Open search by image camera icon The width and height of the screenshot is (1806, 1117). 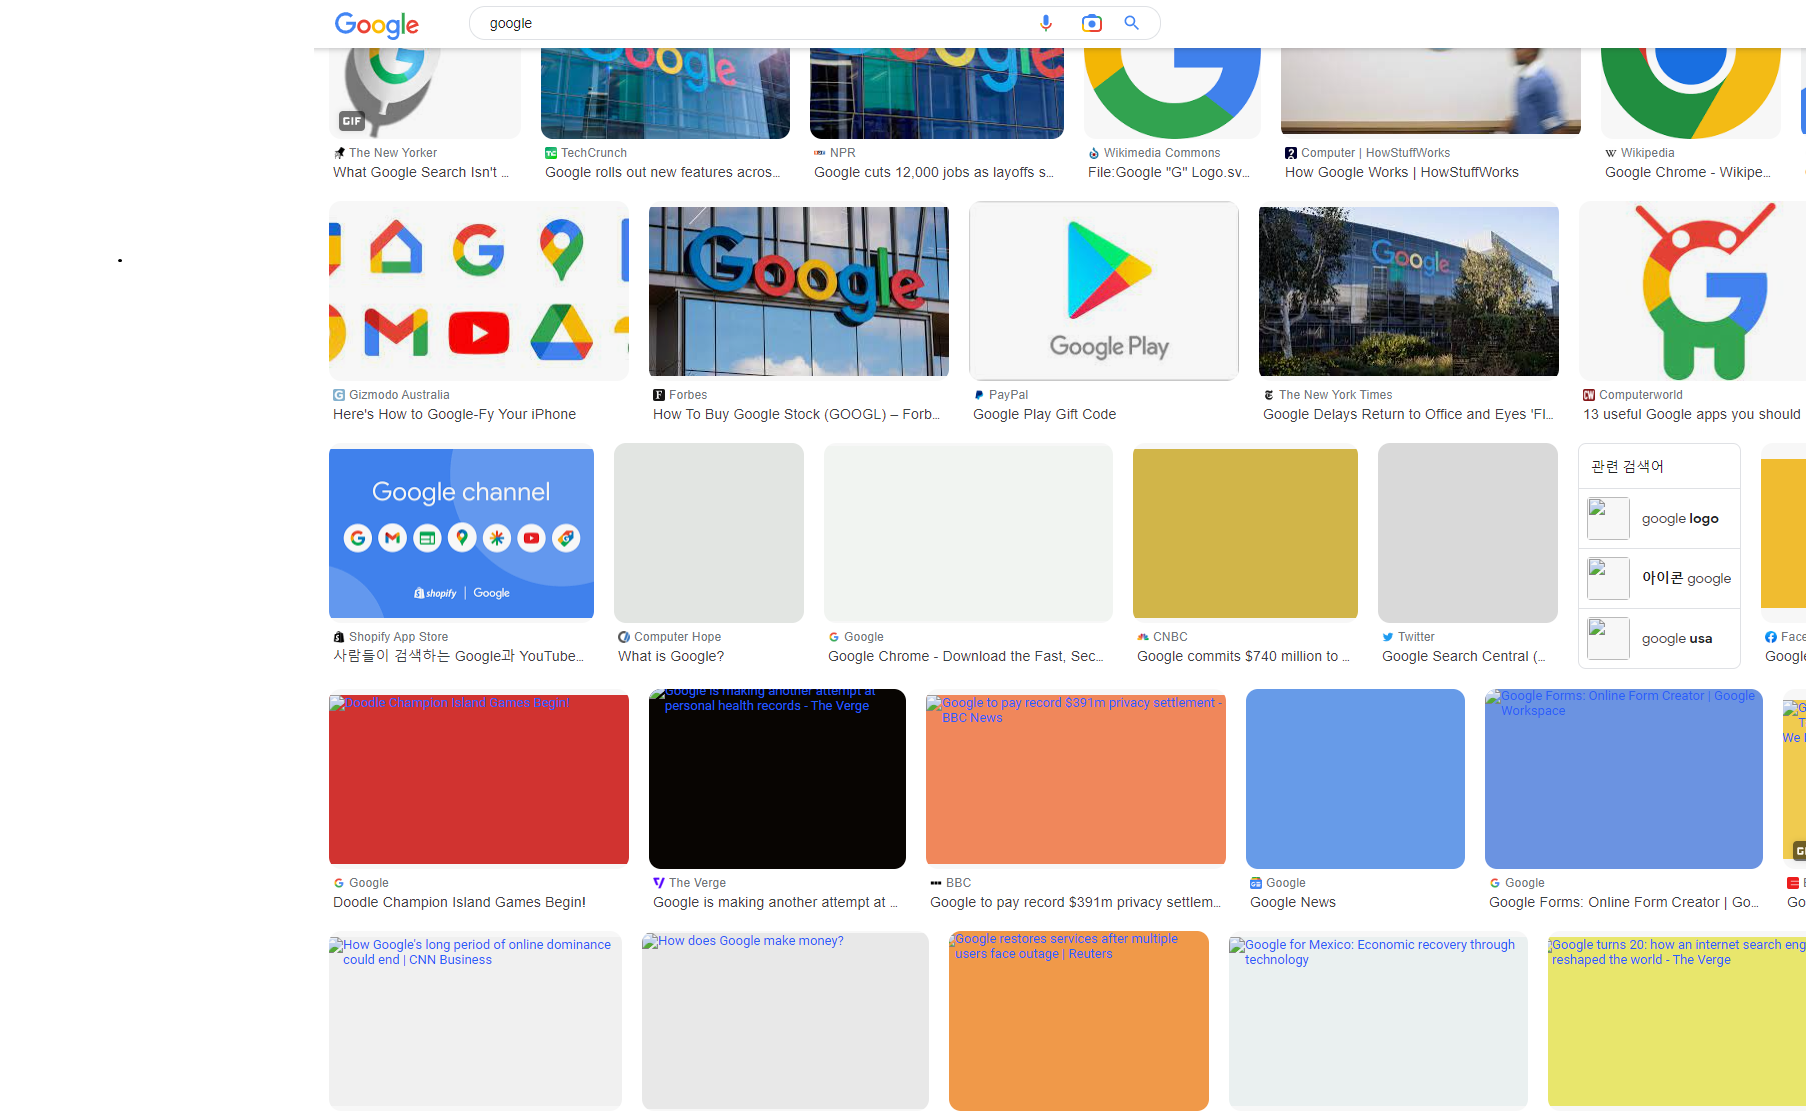[1092, 23]
